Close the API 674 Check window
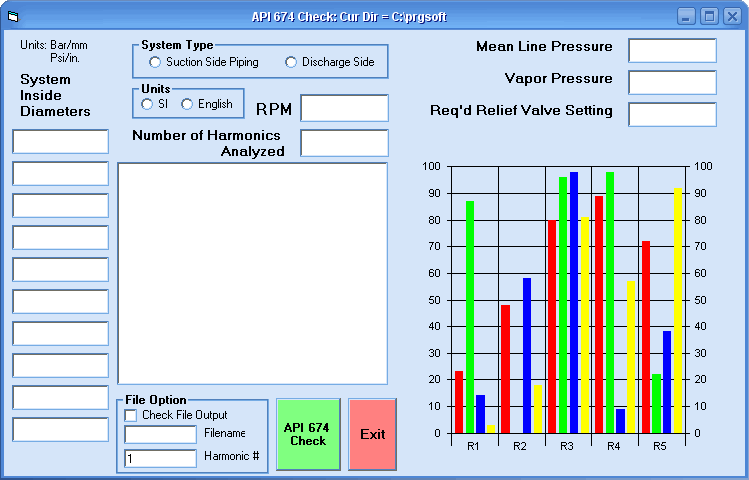Viewport: 749px width, 480px height. (732, 17)
